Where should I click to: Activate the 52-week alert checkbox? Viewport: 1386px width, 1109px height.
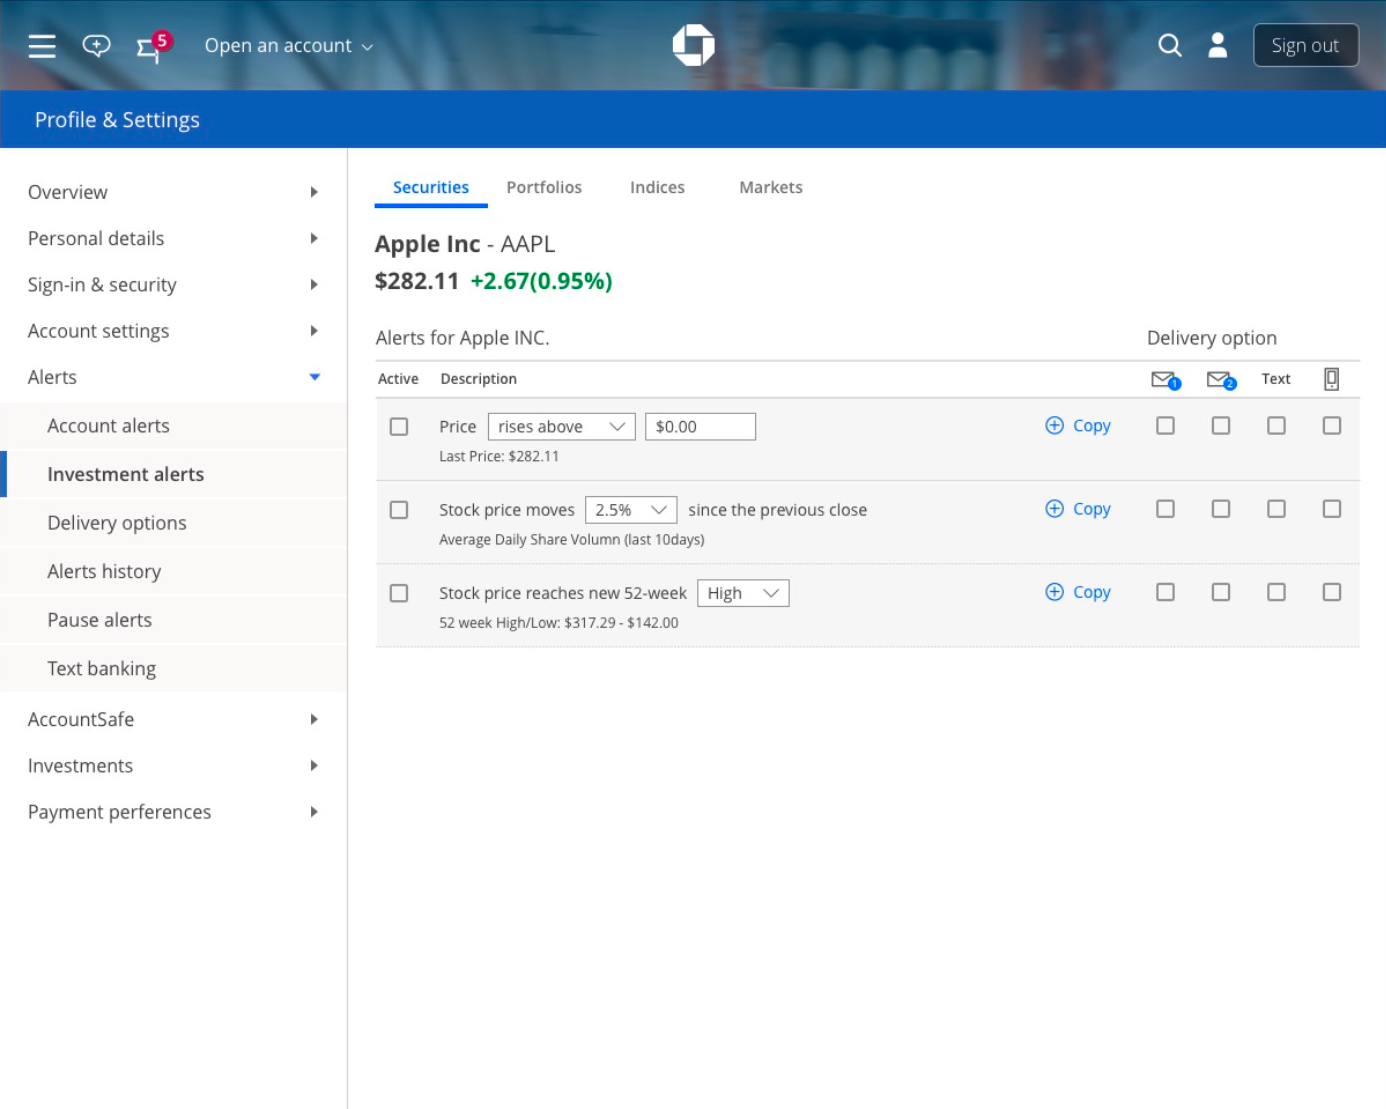[x=399, y=593]
